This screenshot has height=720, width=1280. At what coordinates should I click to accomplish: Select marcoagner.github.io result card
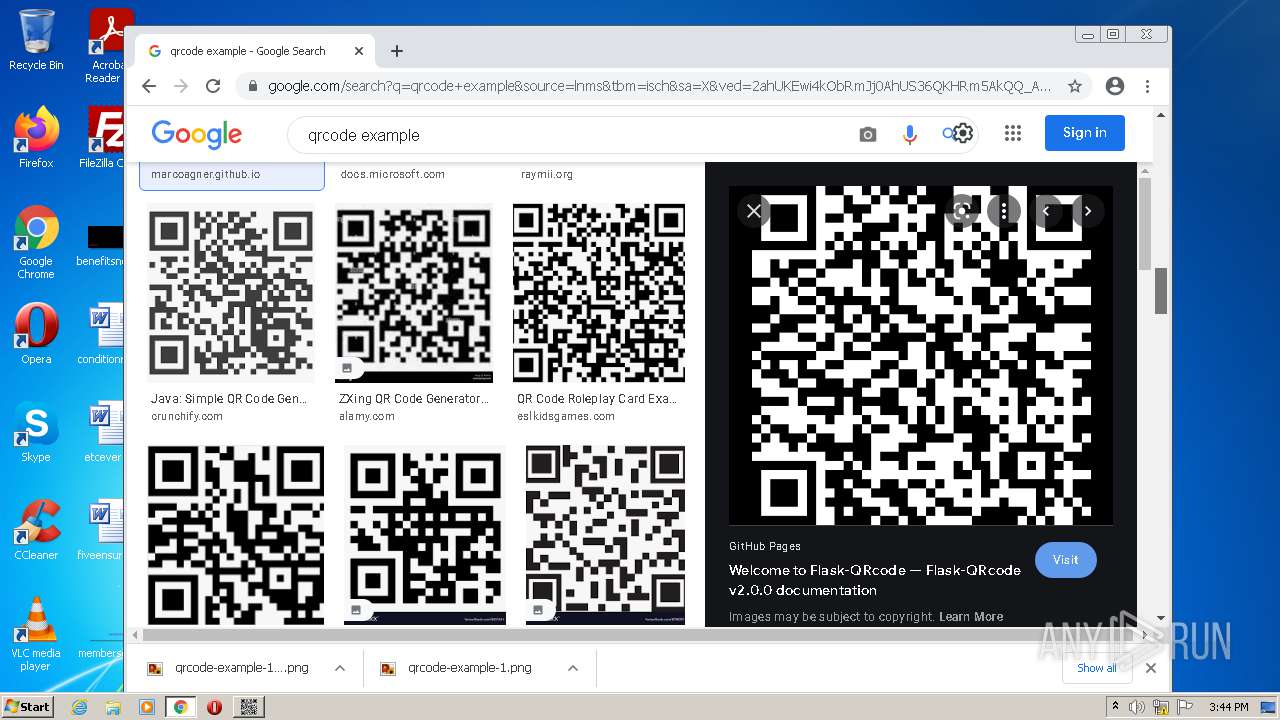pos(232,175)
